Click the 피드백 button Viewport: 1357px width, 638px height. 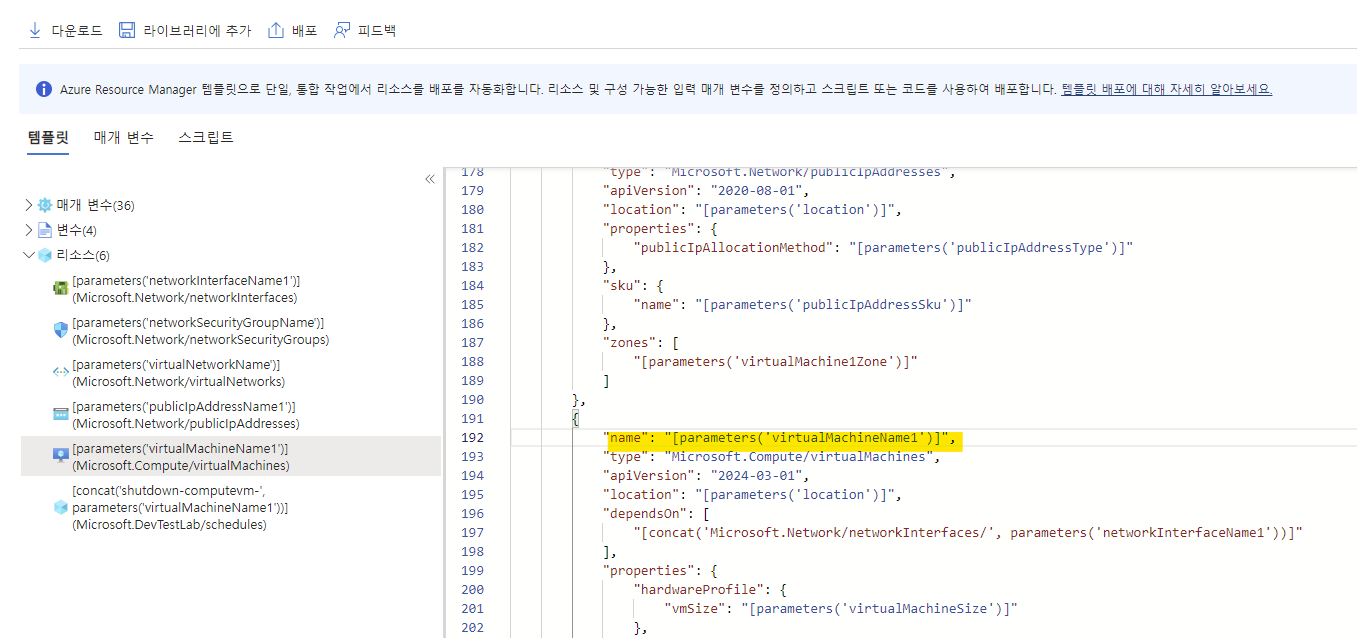click(x=365, y=30)
